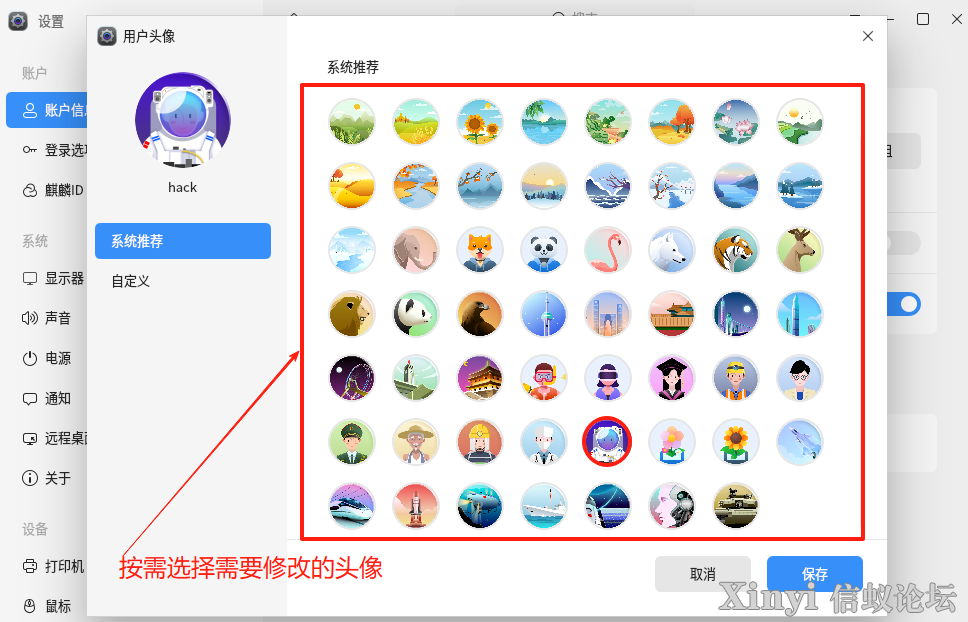
Task: Pick the elephant avatar
Action: [x=416, y=251]
